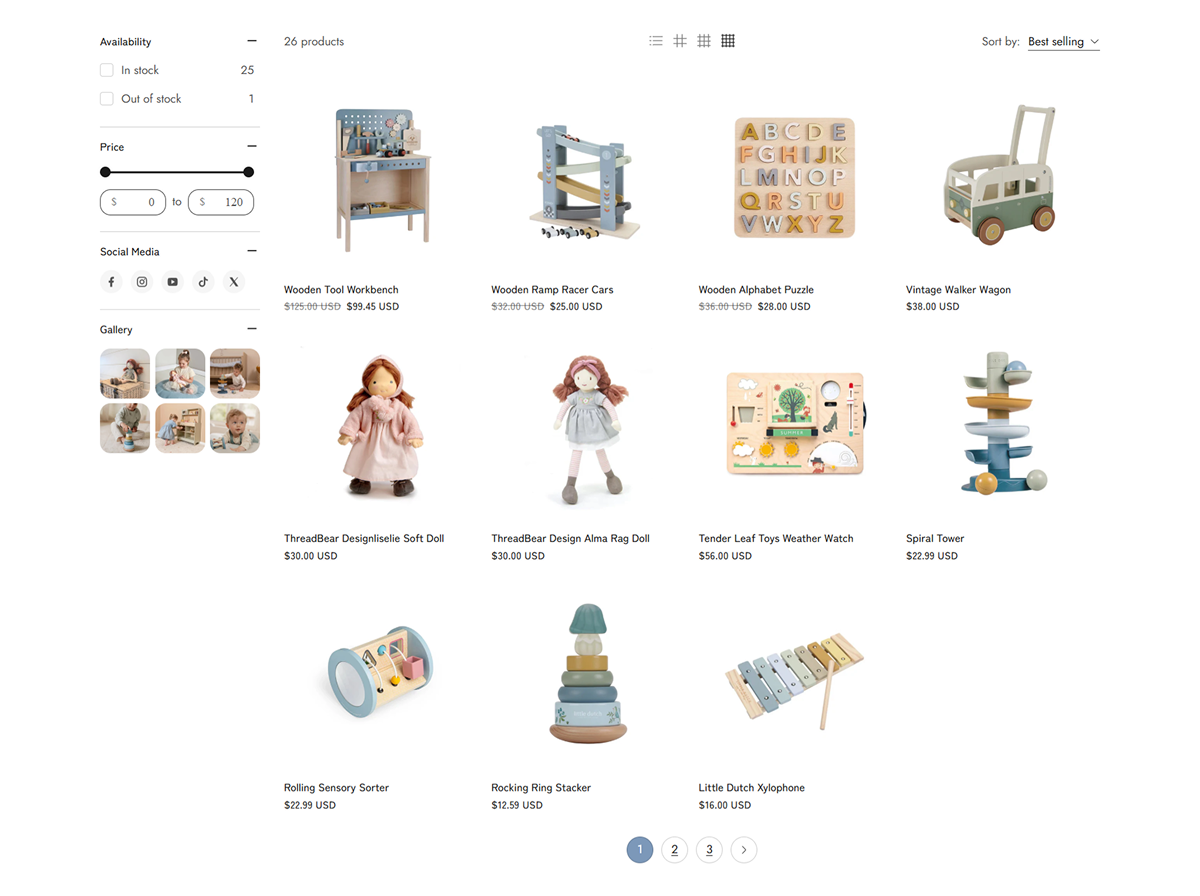Open the Sort by Best selling dropdown
Screen dimensions: 1200x896
[x=1063, y=42]
